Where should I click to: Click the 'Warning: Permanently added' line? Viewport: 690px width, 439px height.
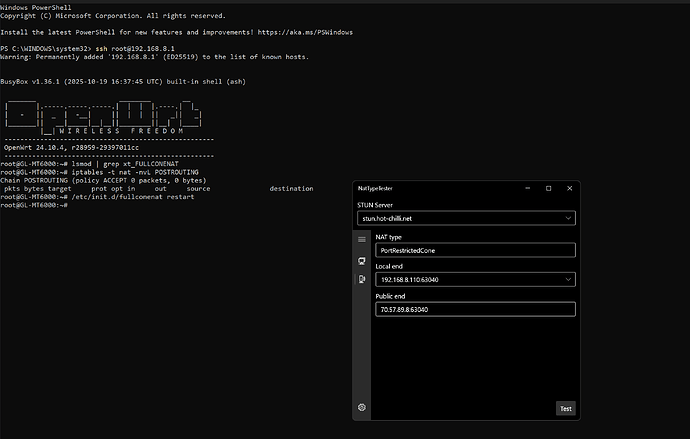(154, 57)
